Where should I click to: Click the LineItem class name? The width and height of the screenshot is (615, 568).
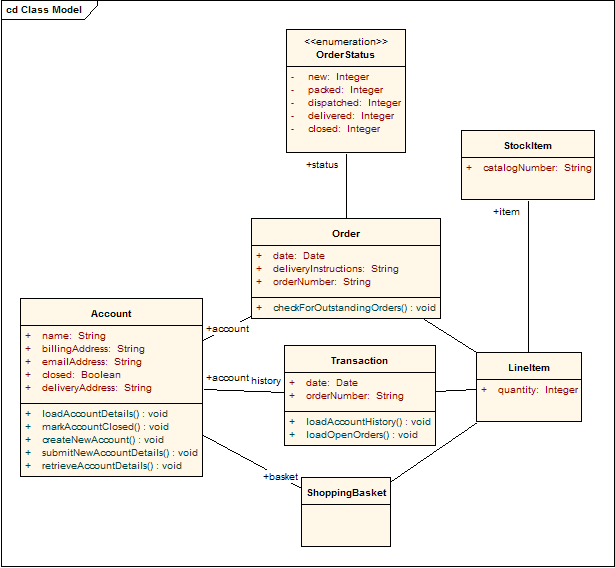[528, 367]
